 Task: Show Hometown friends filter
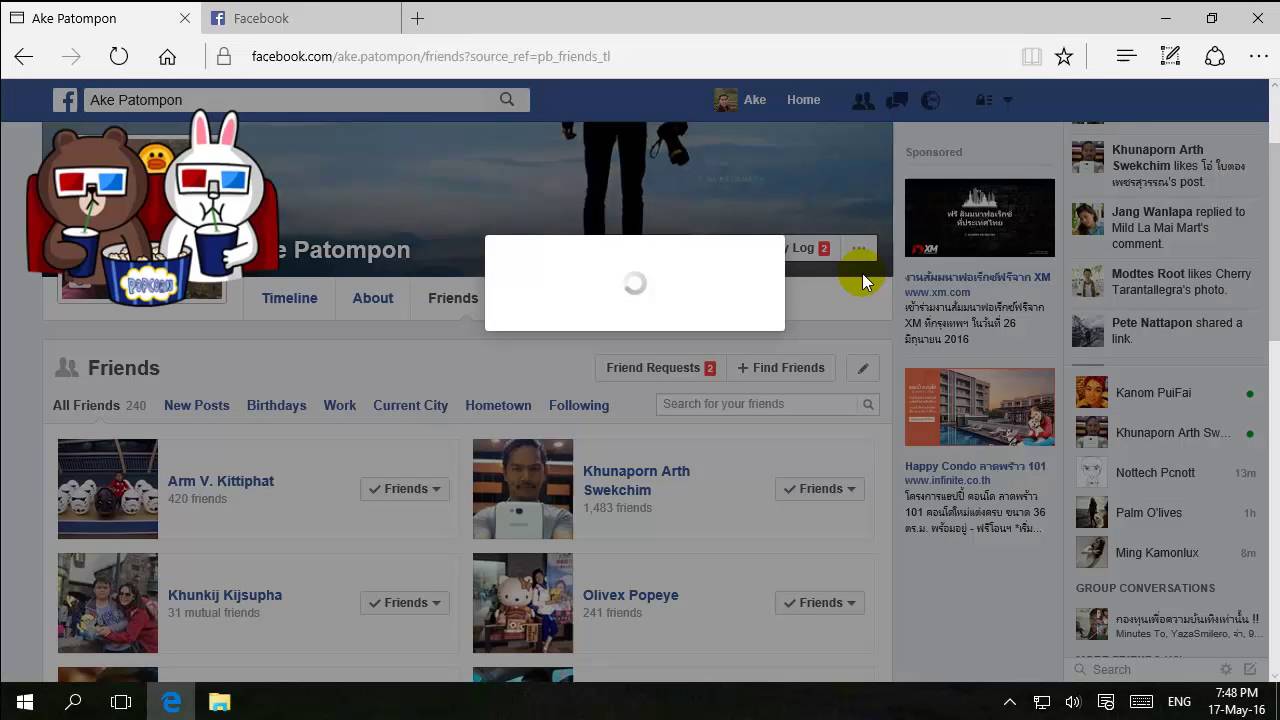click(x=498, y=405)
